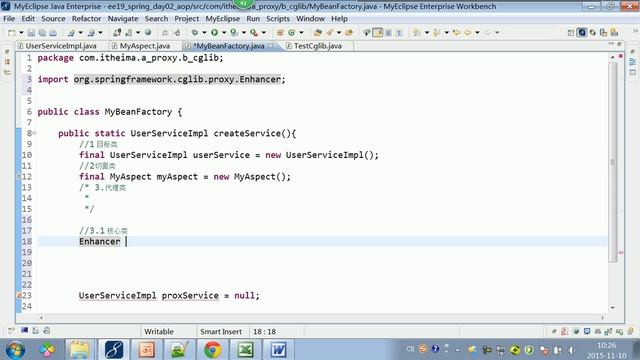This screenshot has width=640, height=360.
Task: Minimize the editor area button
Action: pyautogui.click(x=611, y=44)
